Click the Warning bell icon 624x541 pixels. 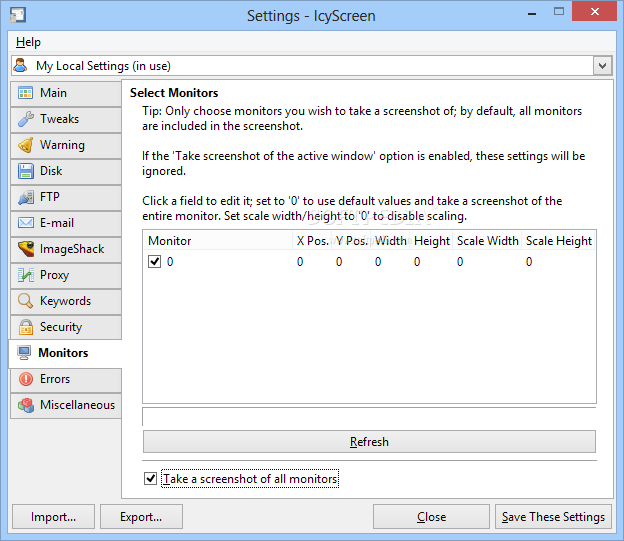coord(25,145)
